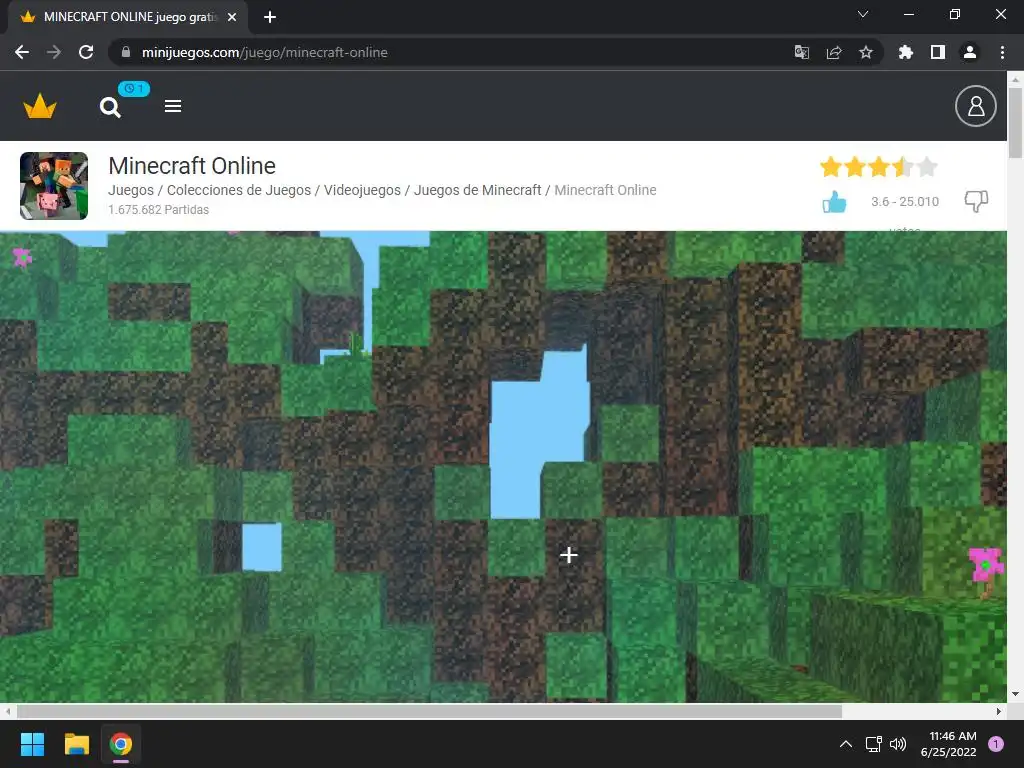Open the Videojuegos breadcrumb link
Image resolution: width=1024 pixels, height=768 pixels.
[362, 190]
